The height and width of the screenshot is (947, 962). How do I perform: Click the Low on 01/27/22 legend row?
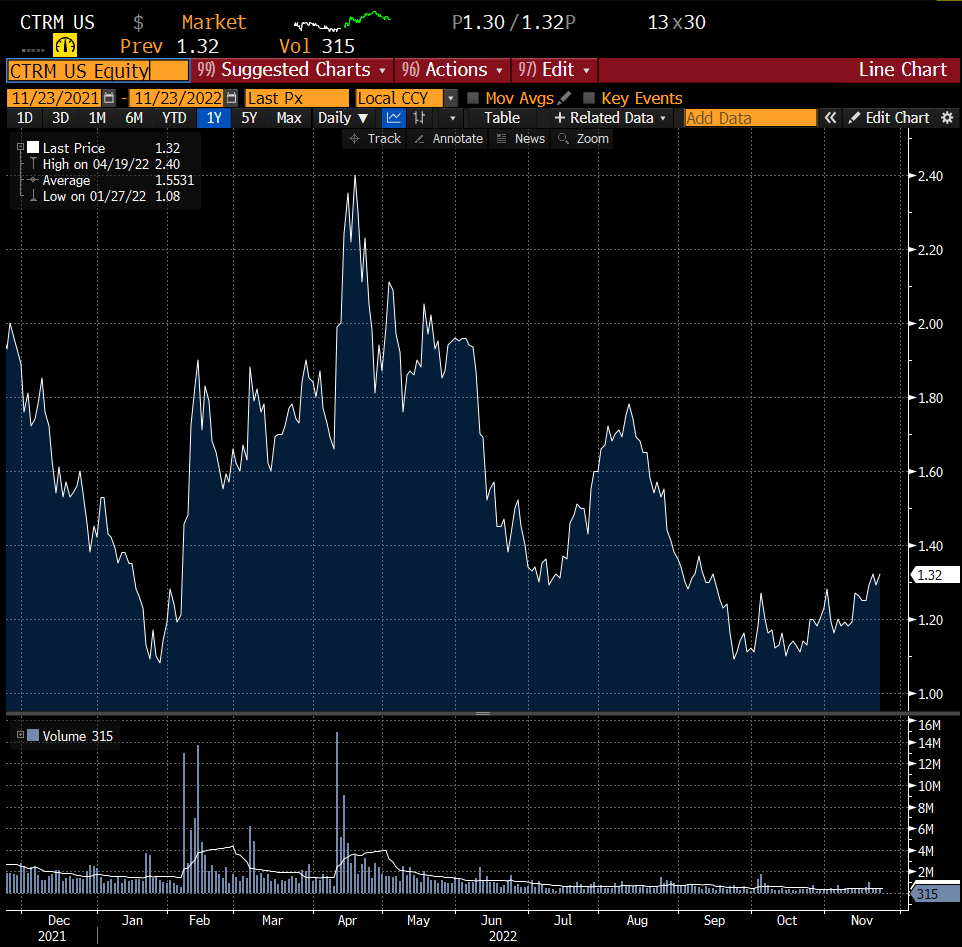[104, 196]
